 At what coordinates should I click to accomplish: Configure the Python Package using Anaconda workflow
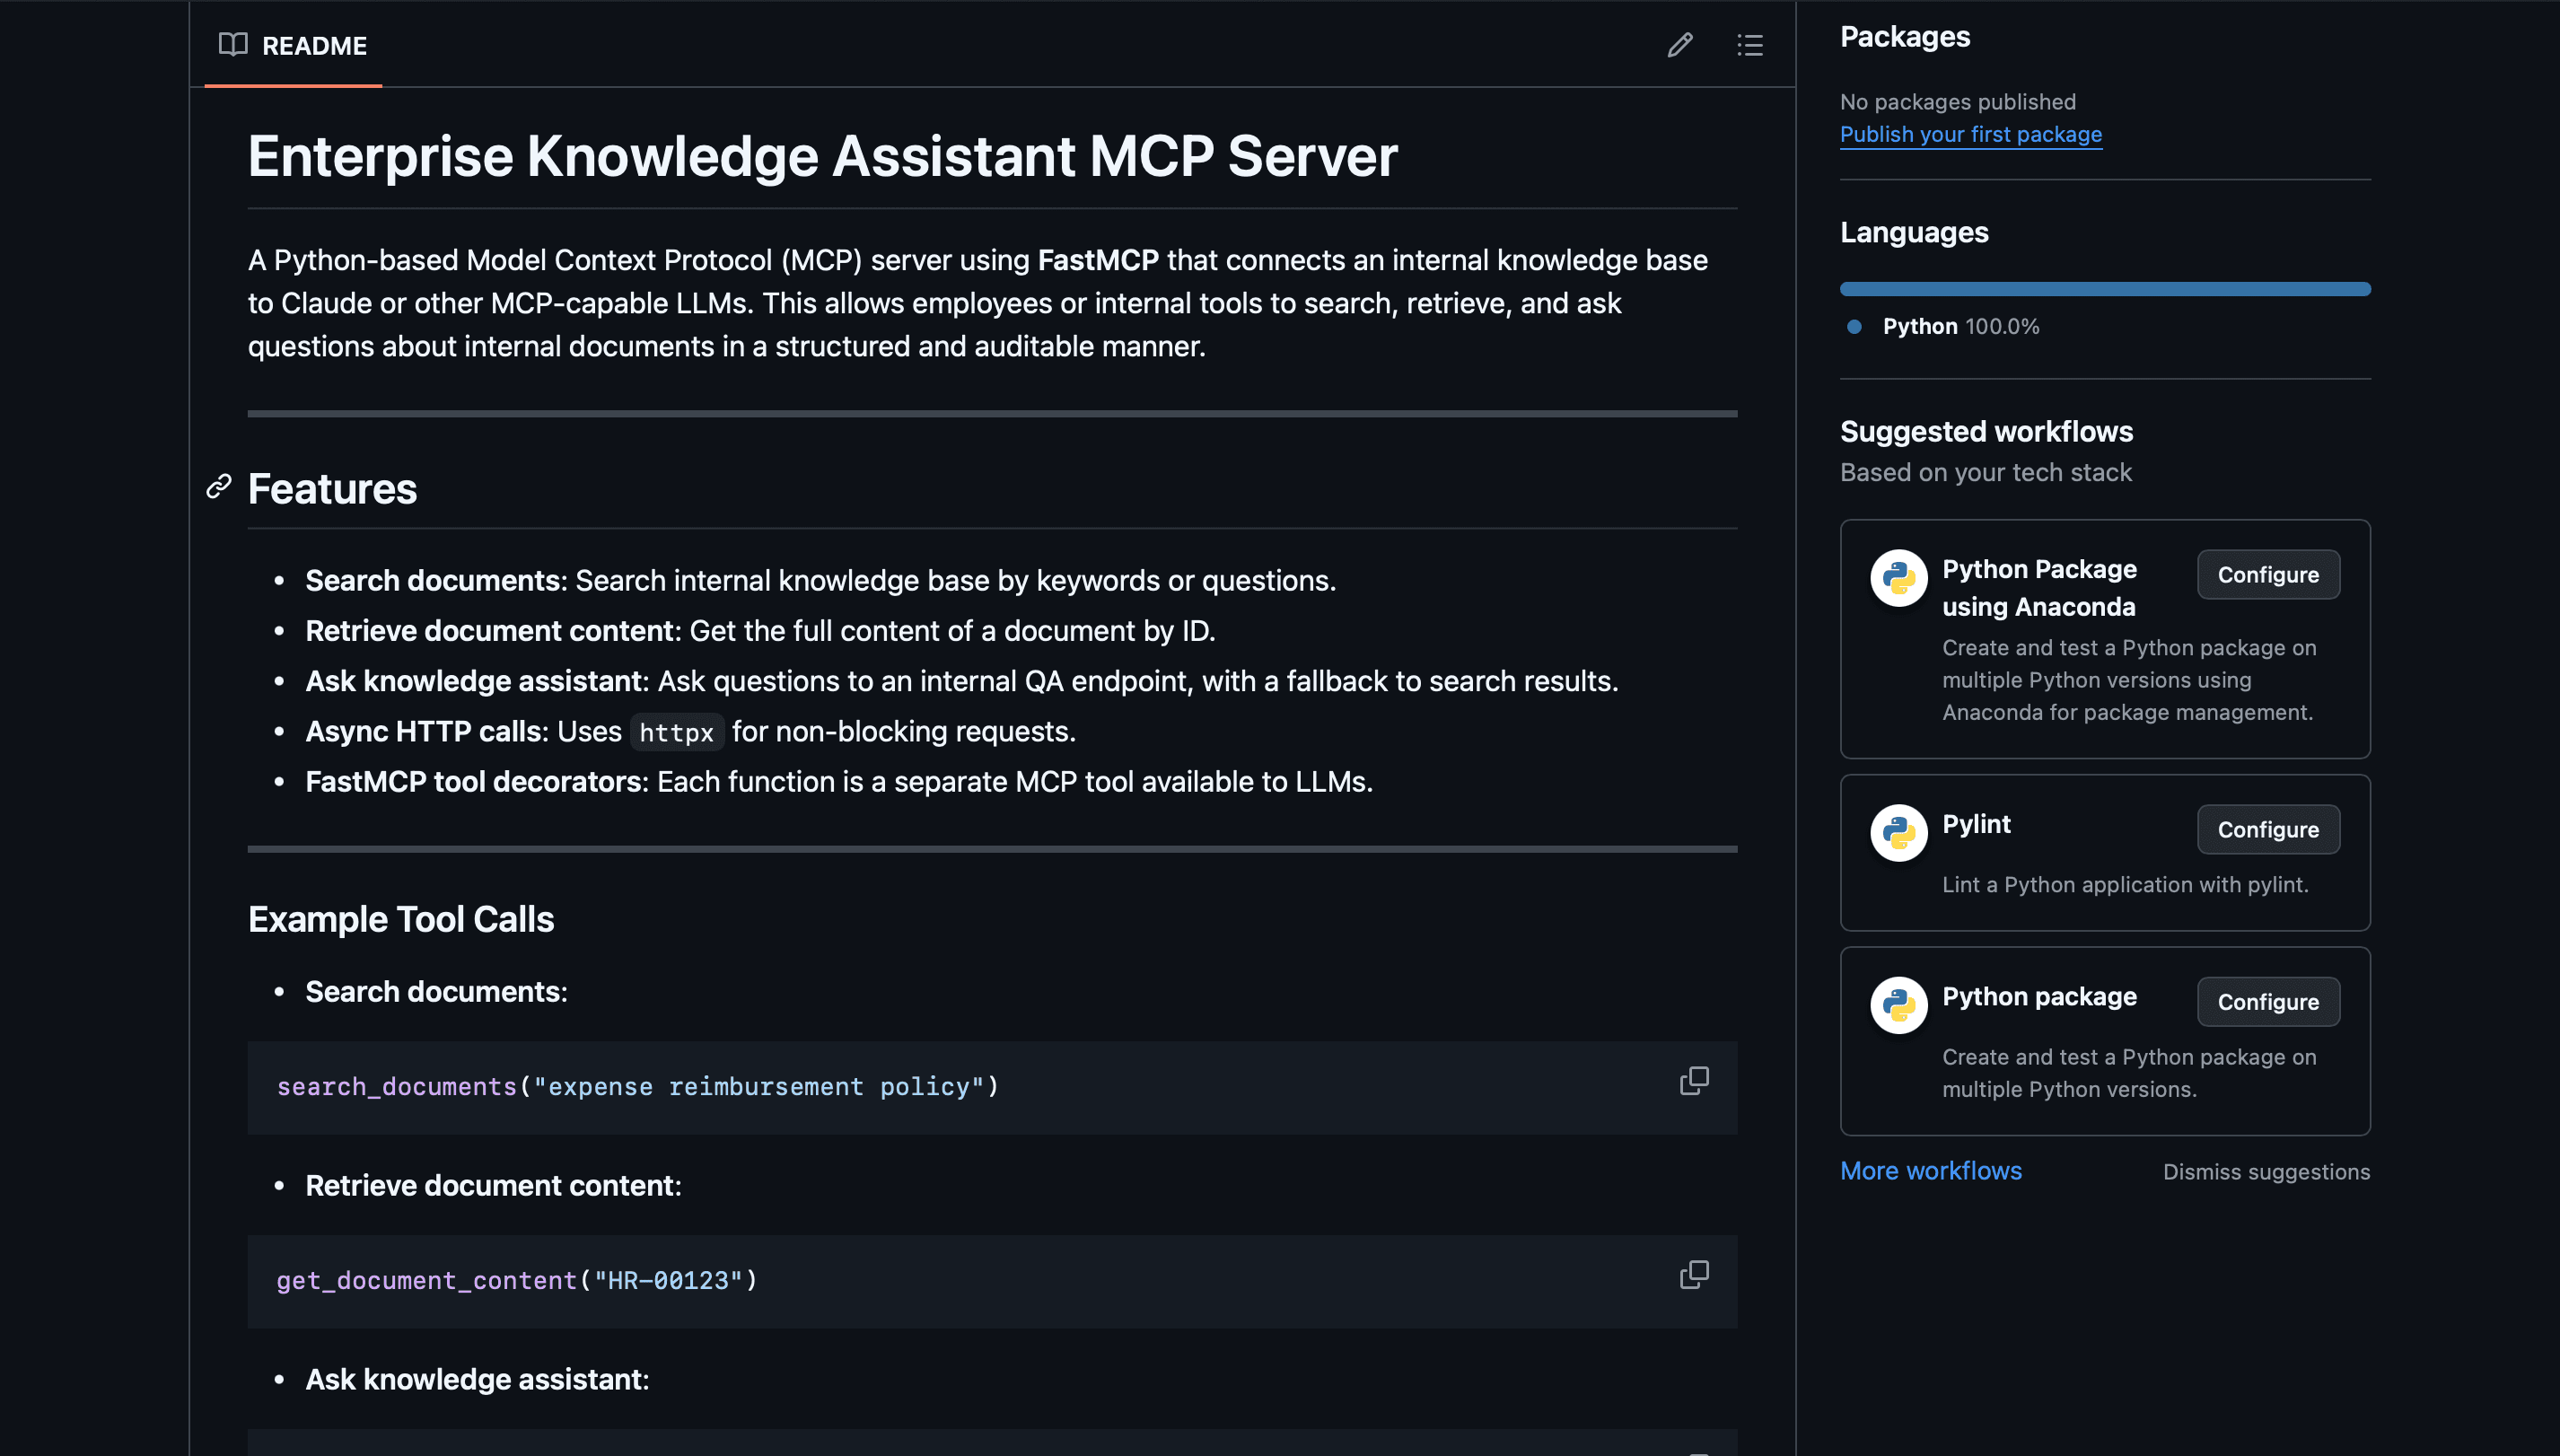point(2268,574)
